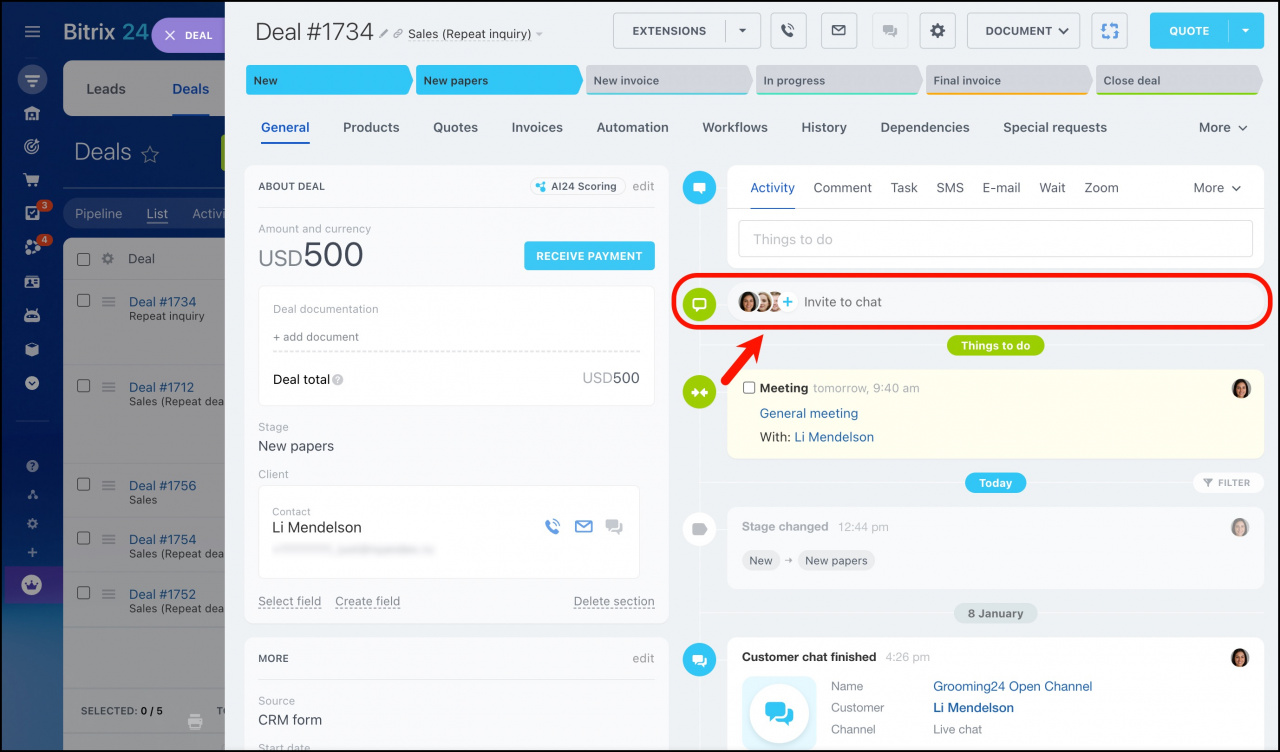Open the box sidebar icon
Viewport: 1280px width, 752px height.
[32, 350]
